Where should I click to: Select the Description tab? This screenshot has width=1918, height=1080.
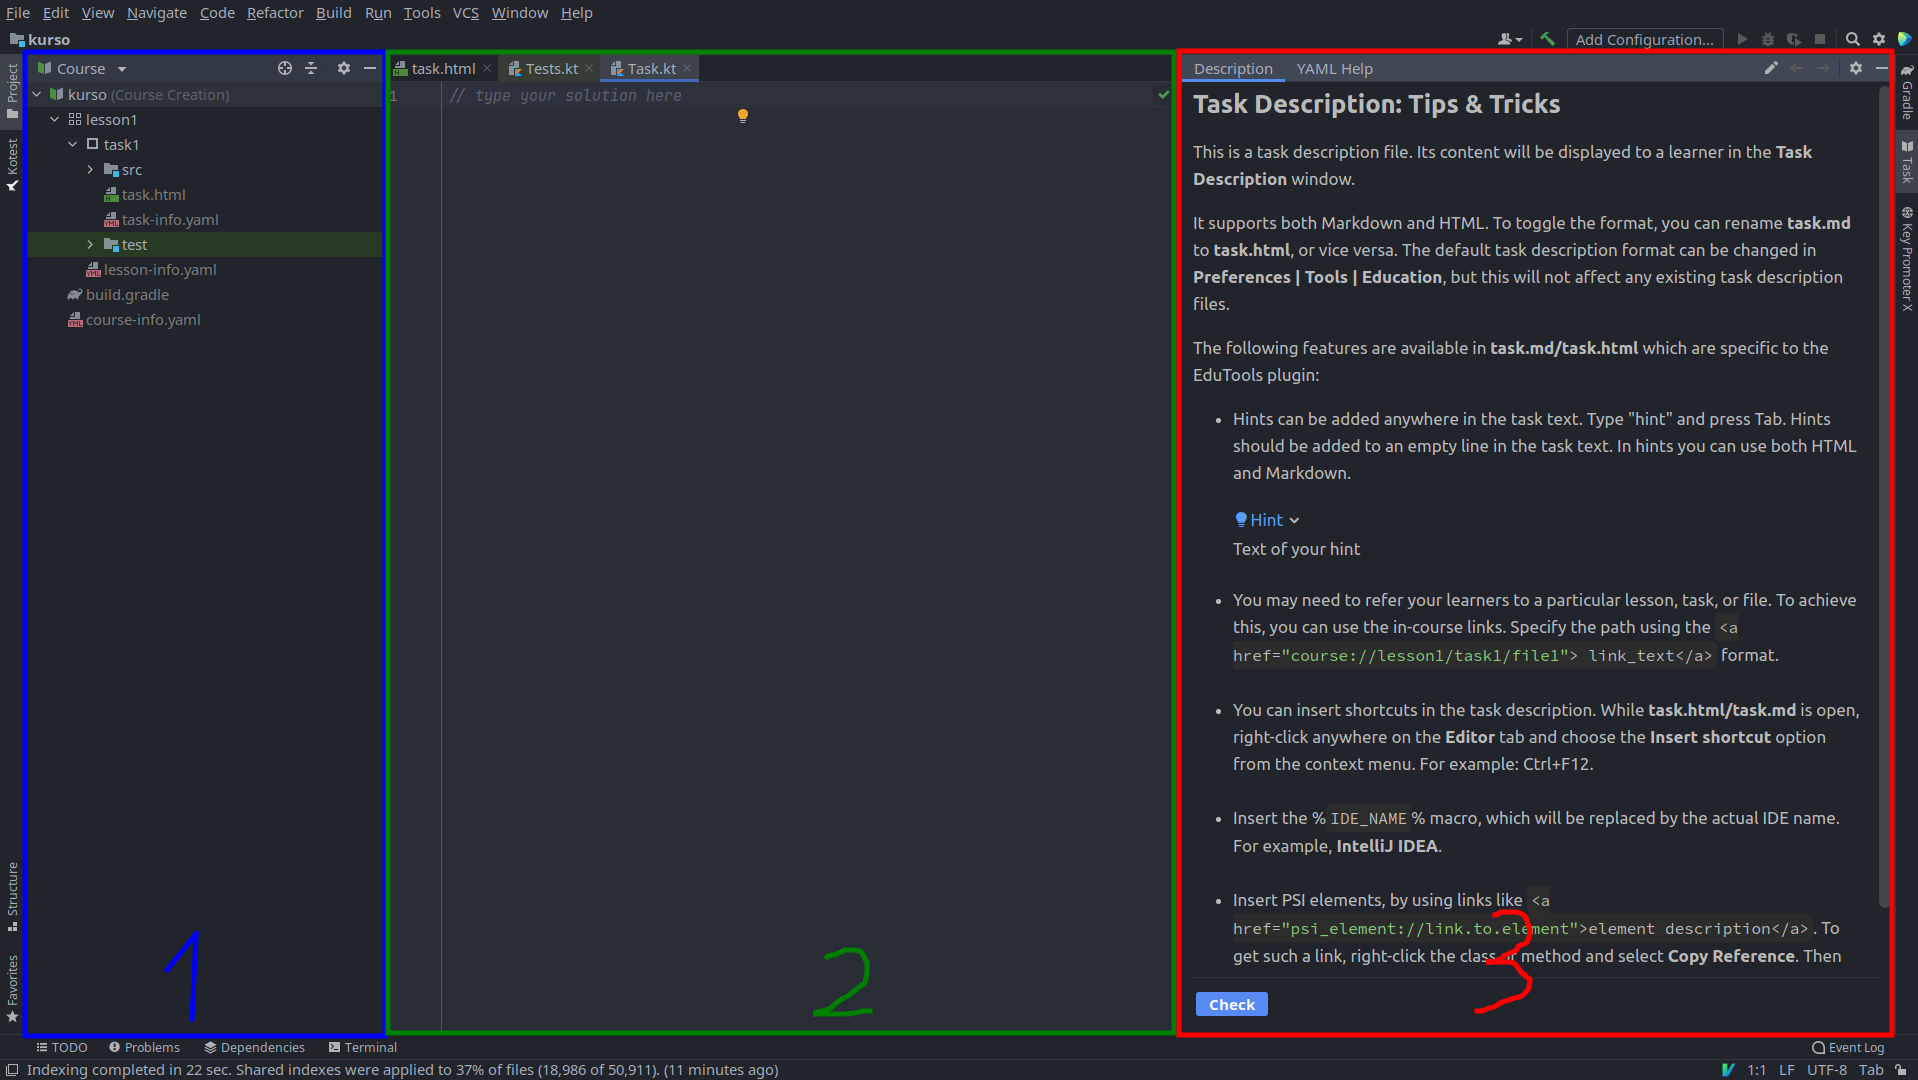coord(1233,68)
